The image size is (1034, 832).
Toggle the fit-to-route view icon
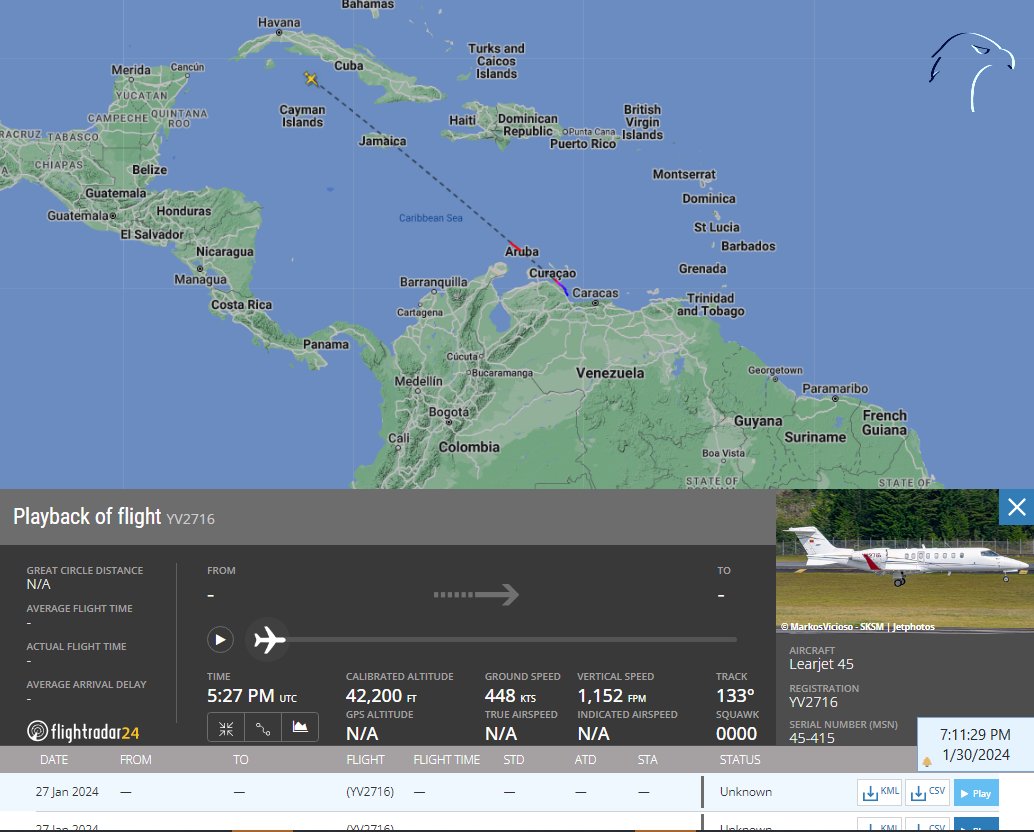pos(226,728)
